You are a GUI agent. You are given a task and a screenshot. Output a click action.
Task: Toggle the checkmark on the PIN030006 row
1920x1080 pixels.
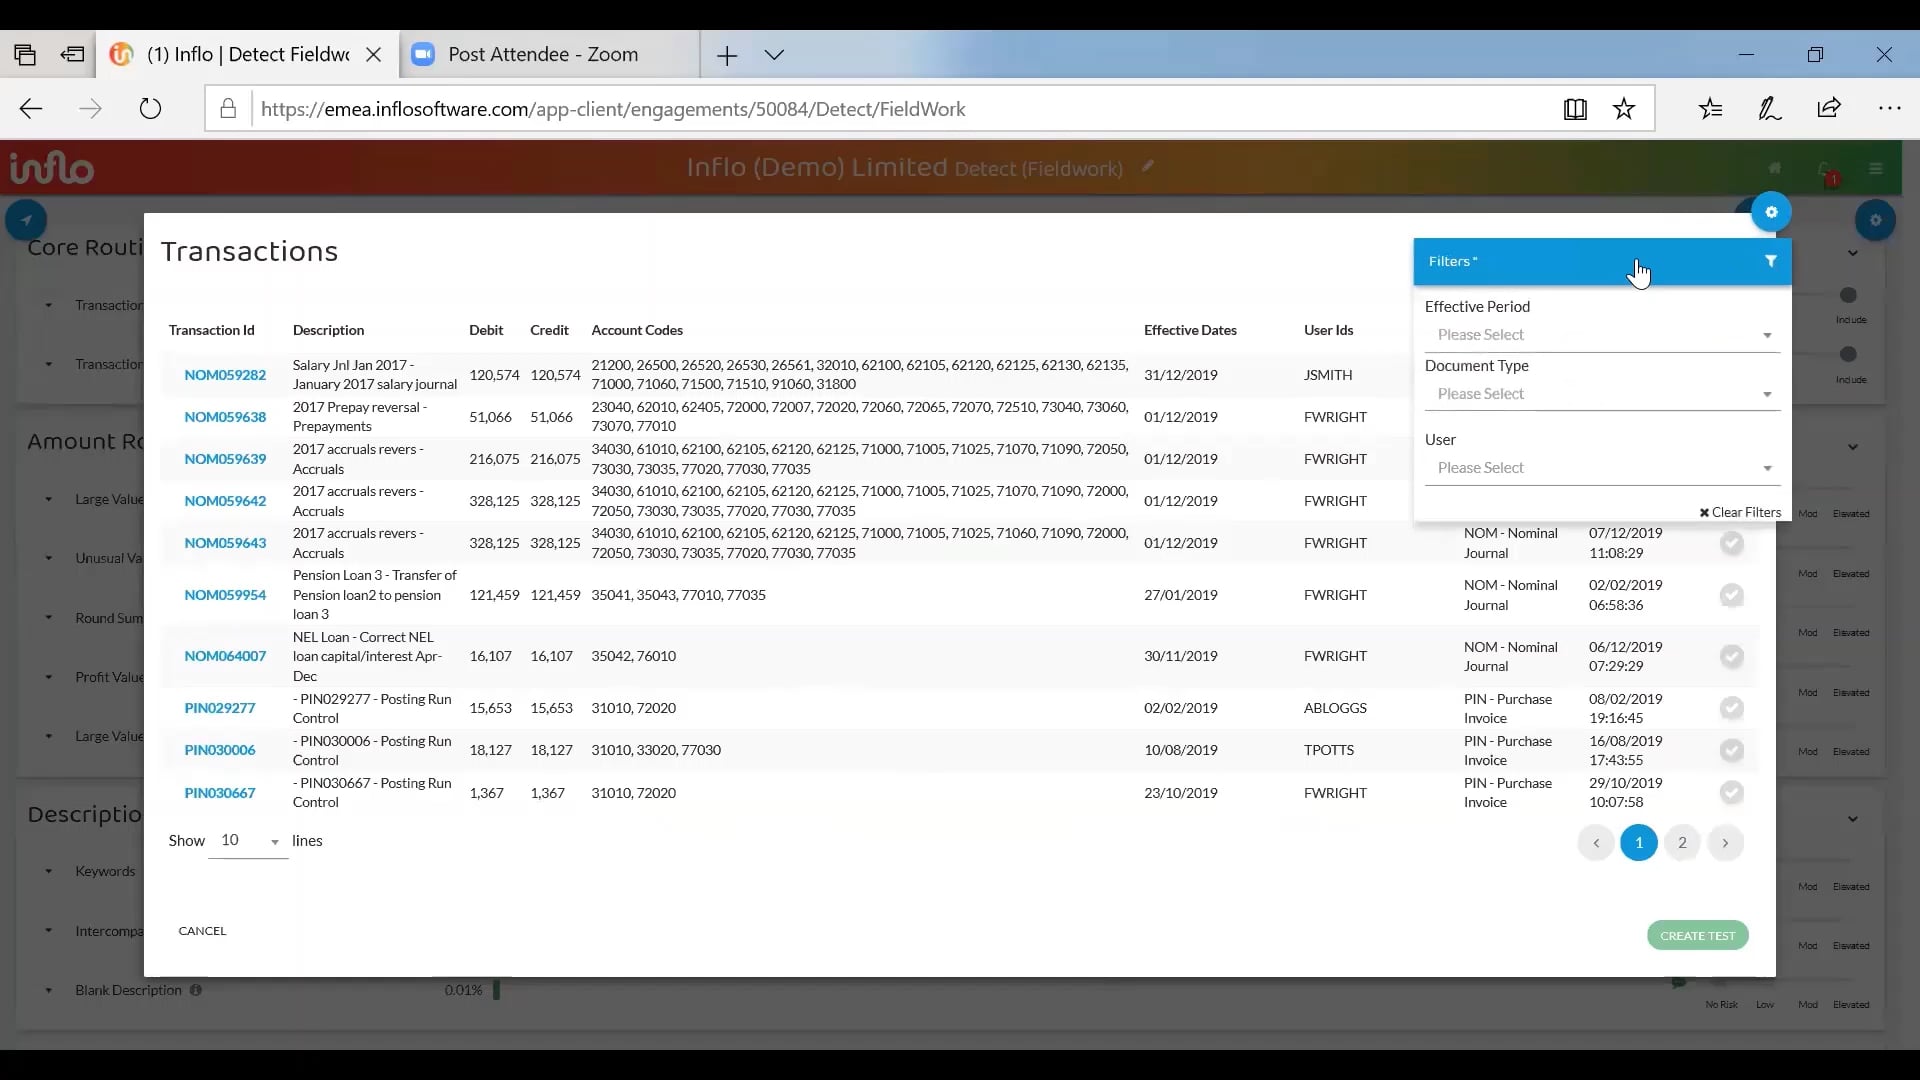coord(1733,751)
